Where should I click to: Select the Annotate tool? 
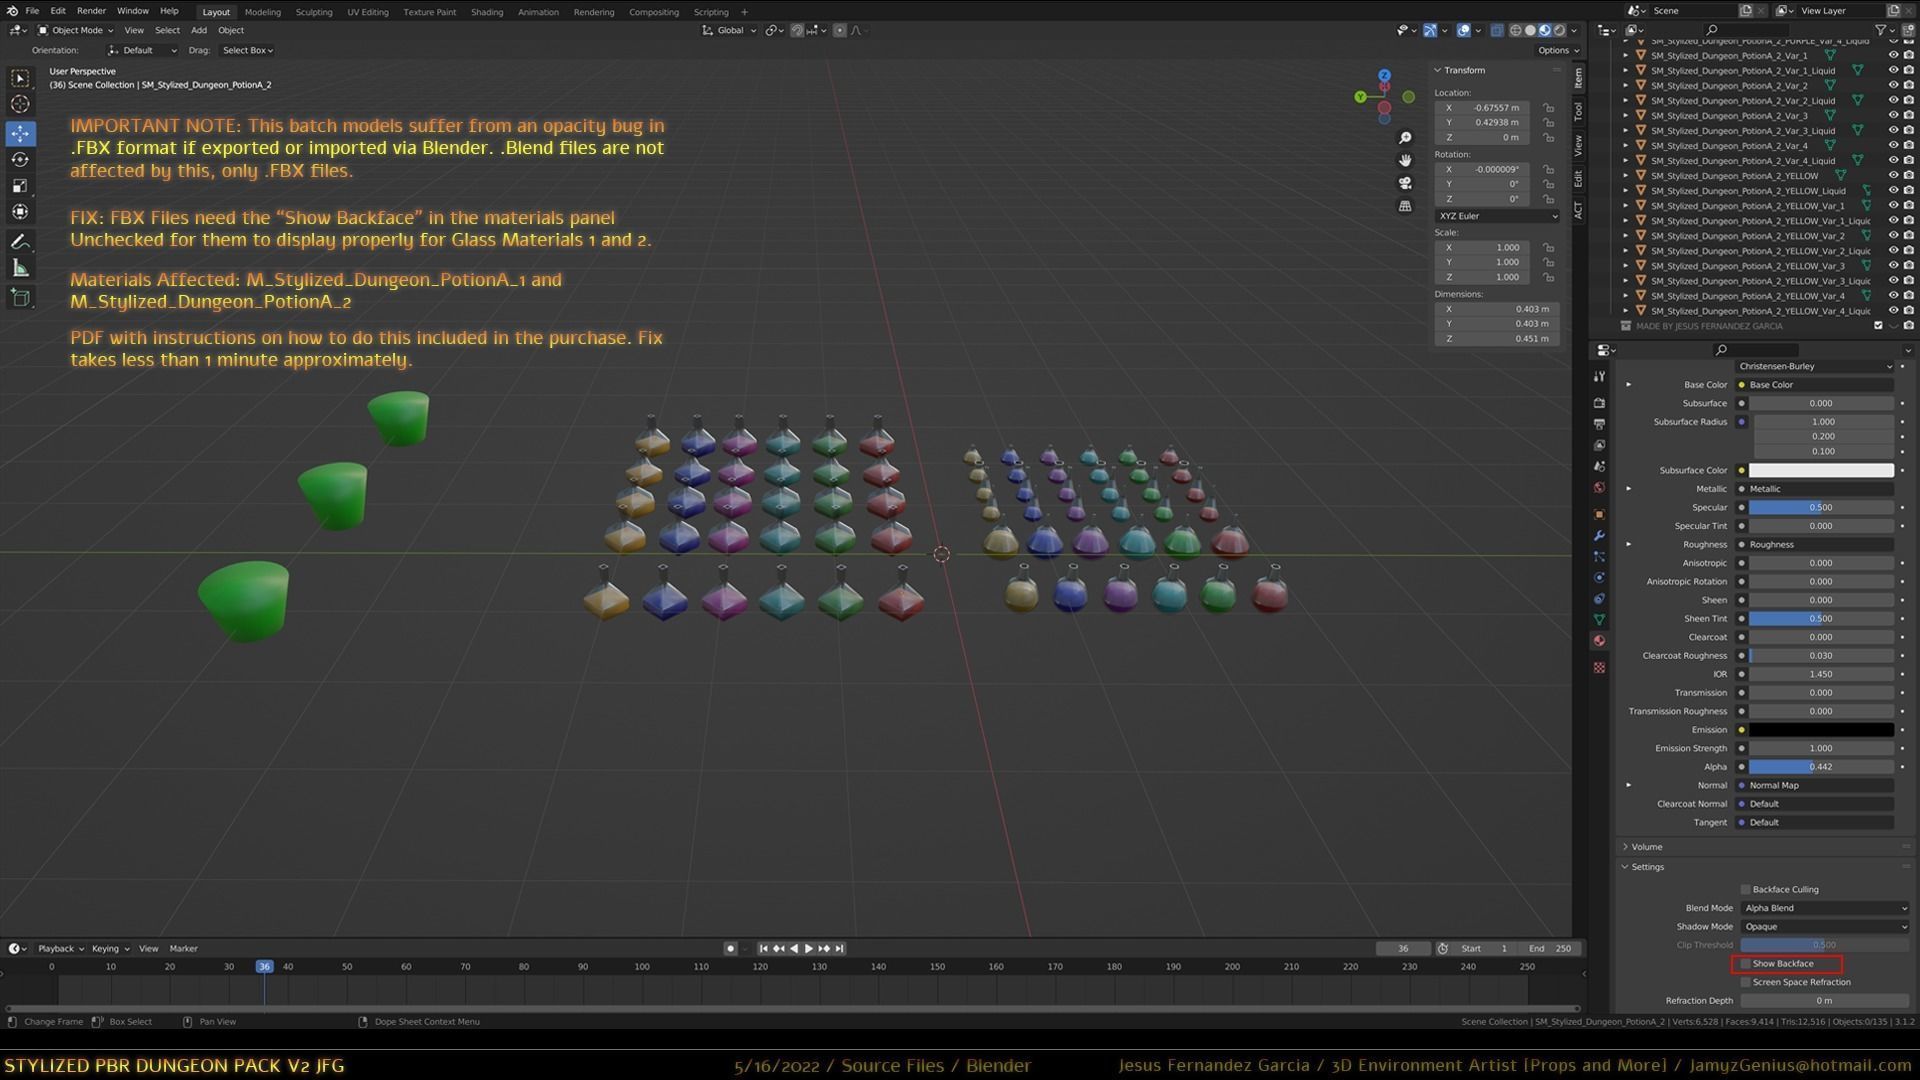[20, 241]
